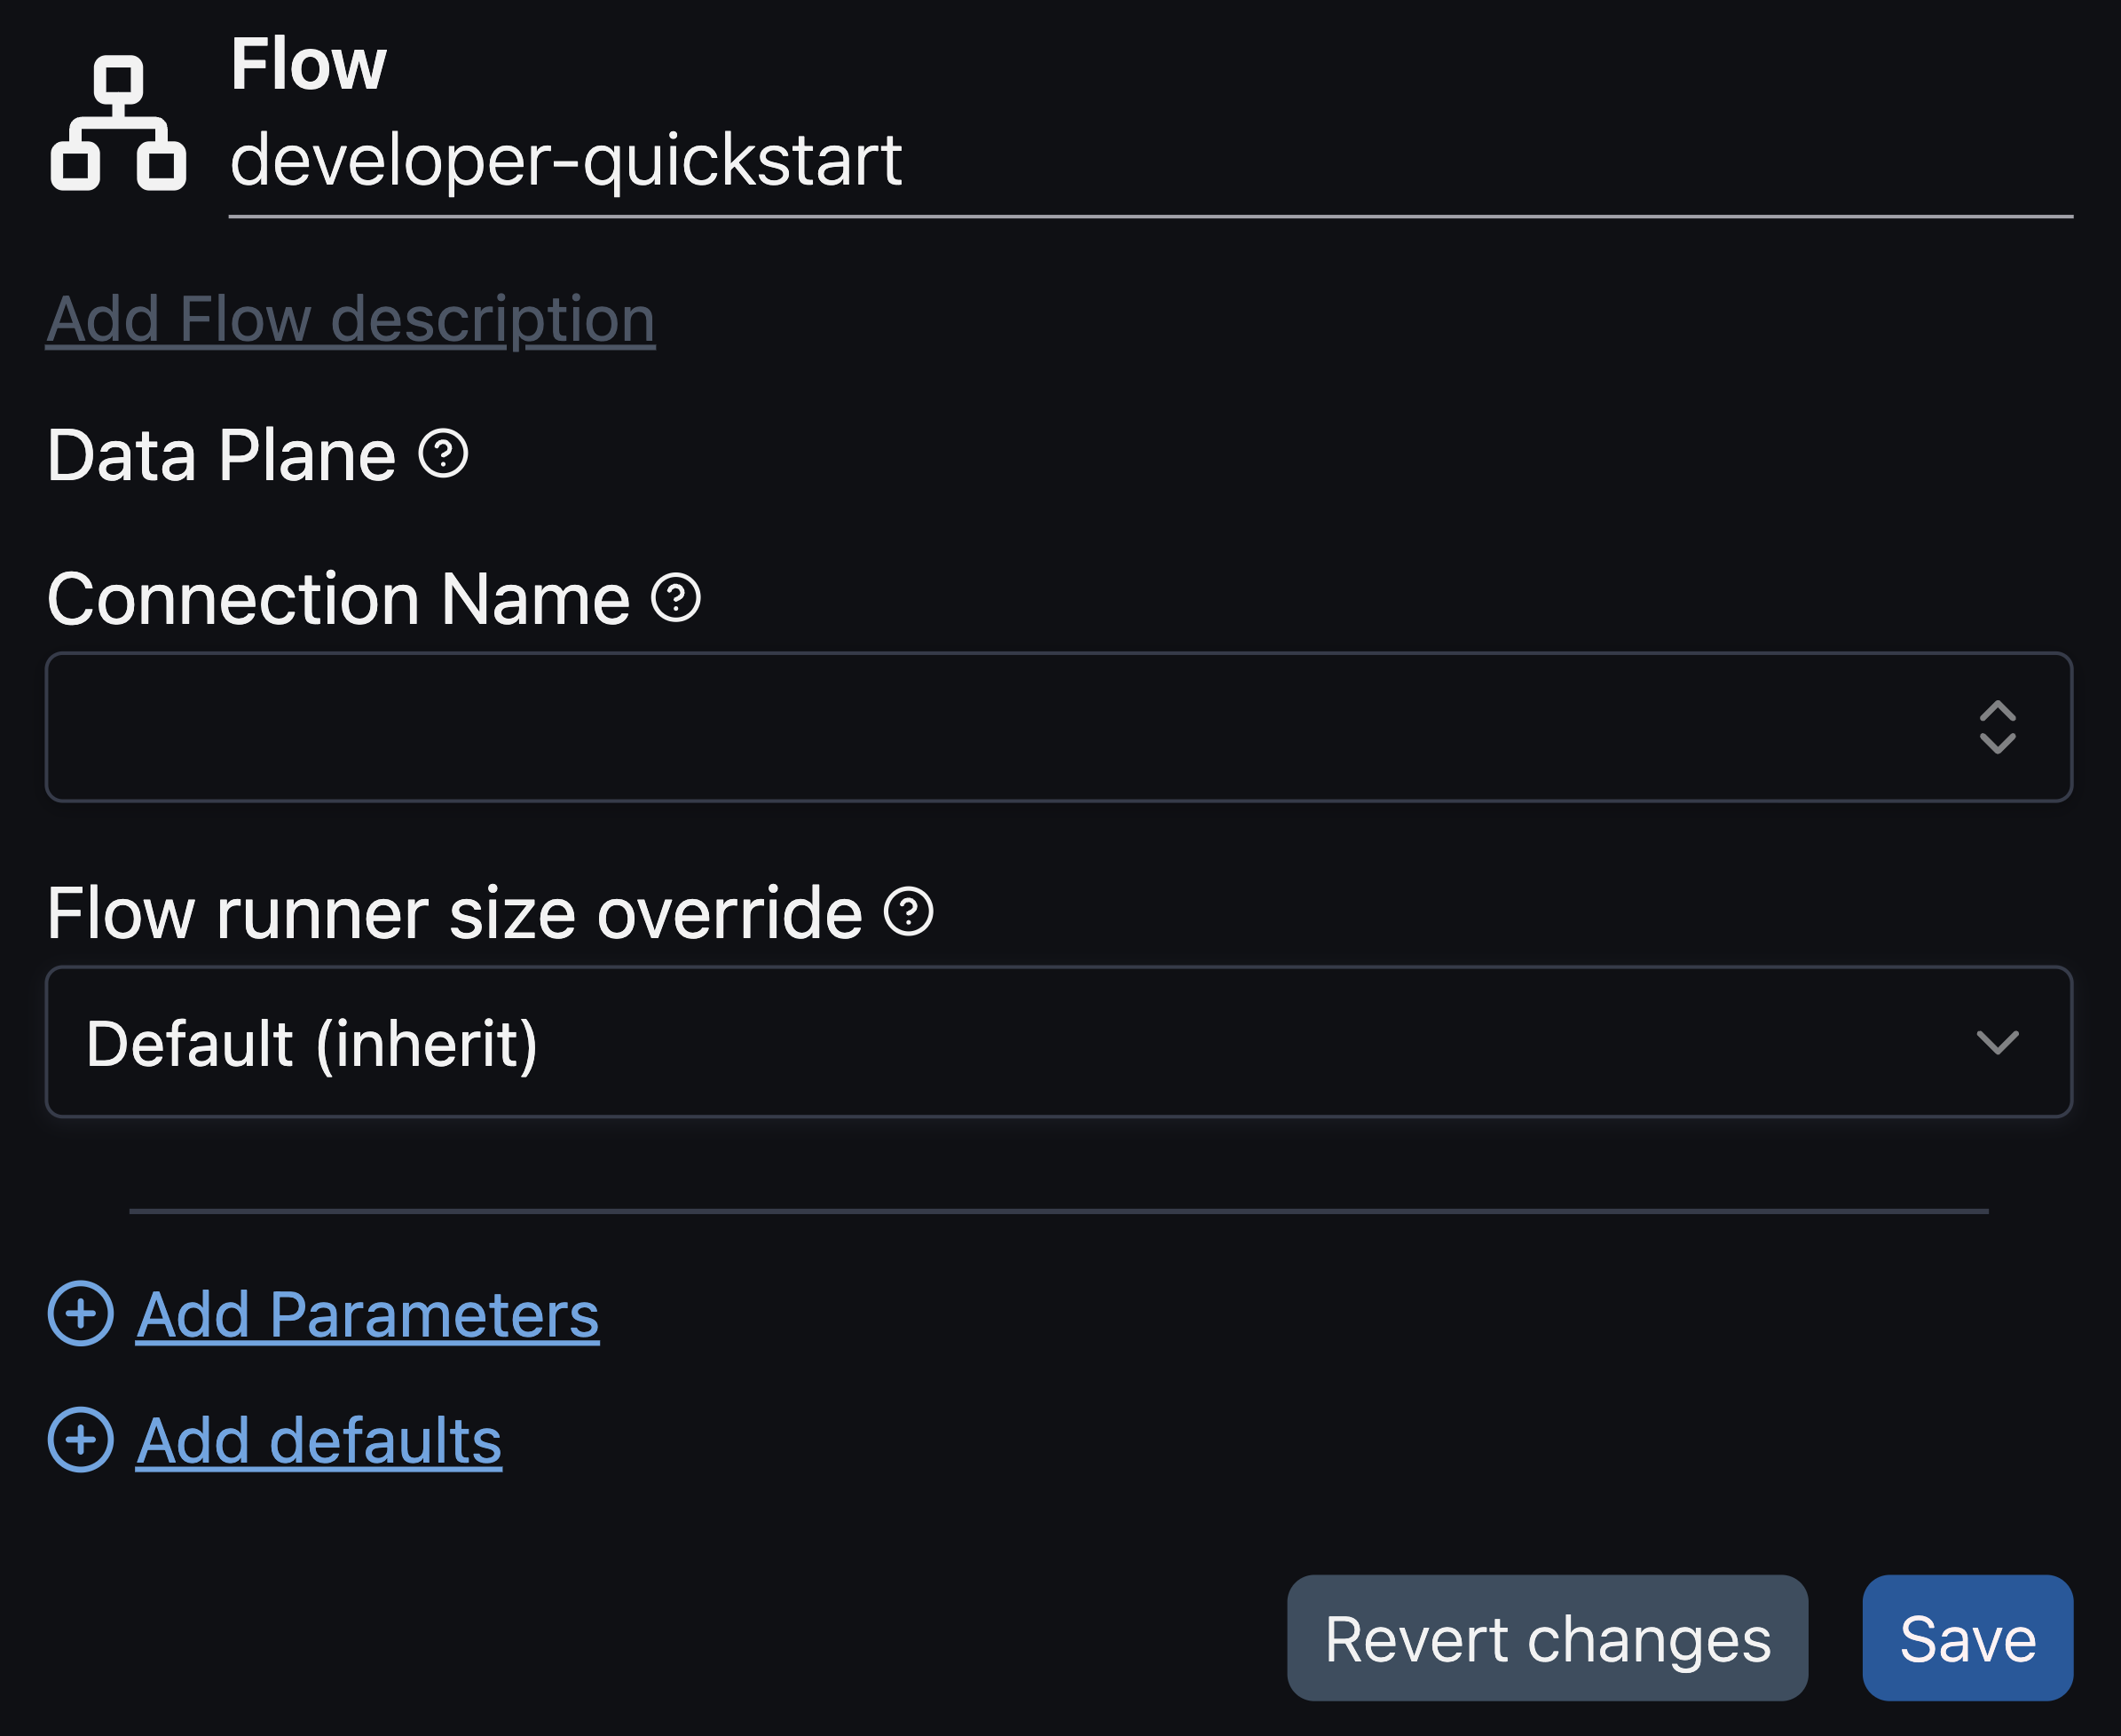Viewport: 2121px width, 1736px height.
Task: Click the Connection Name label text
Action: pyautogui.click(x=338, y=599)
